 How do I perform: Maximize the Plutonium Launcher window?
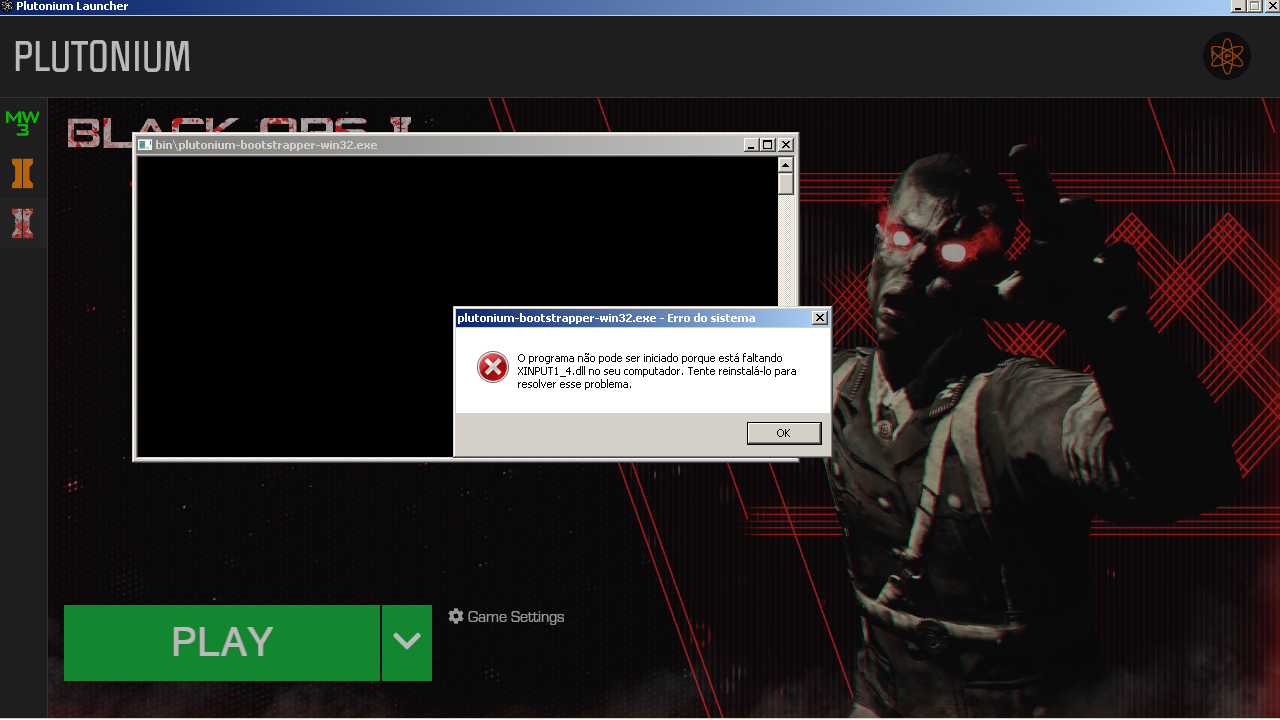tap(1254, 6)
